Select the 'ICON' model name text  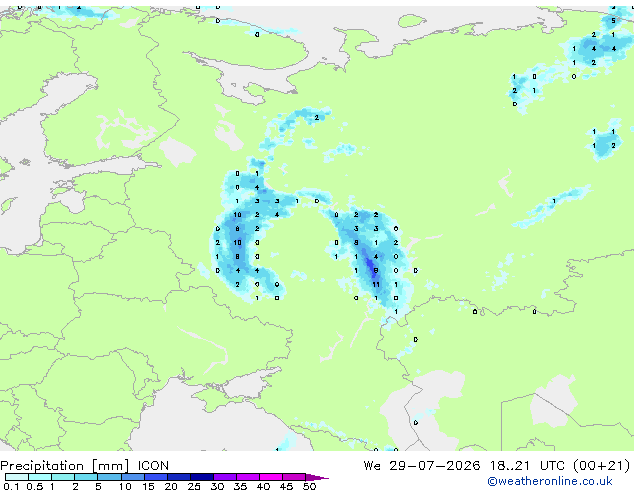(153, 466)
